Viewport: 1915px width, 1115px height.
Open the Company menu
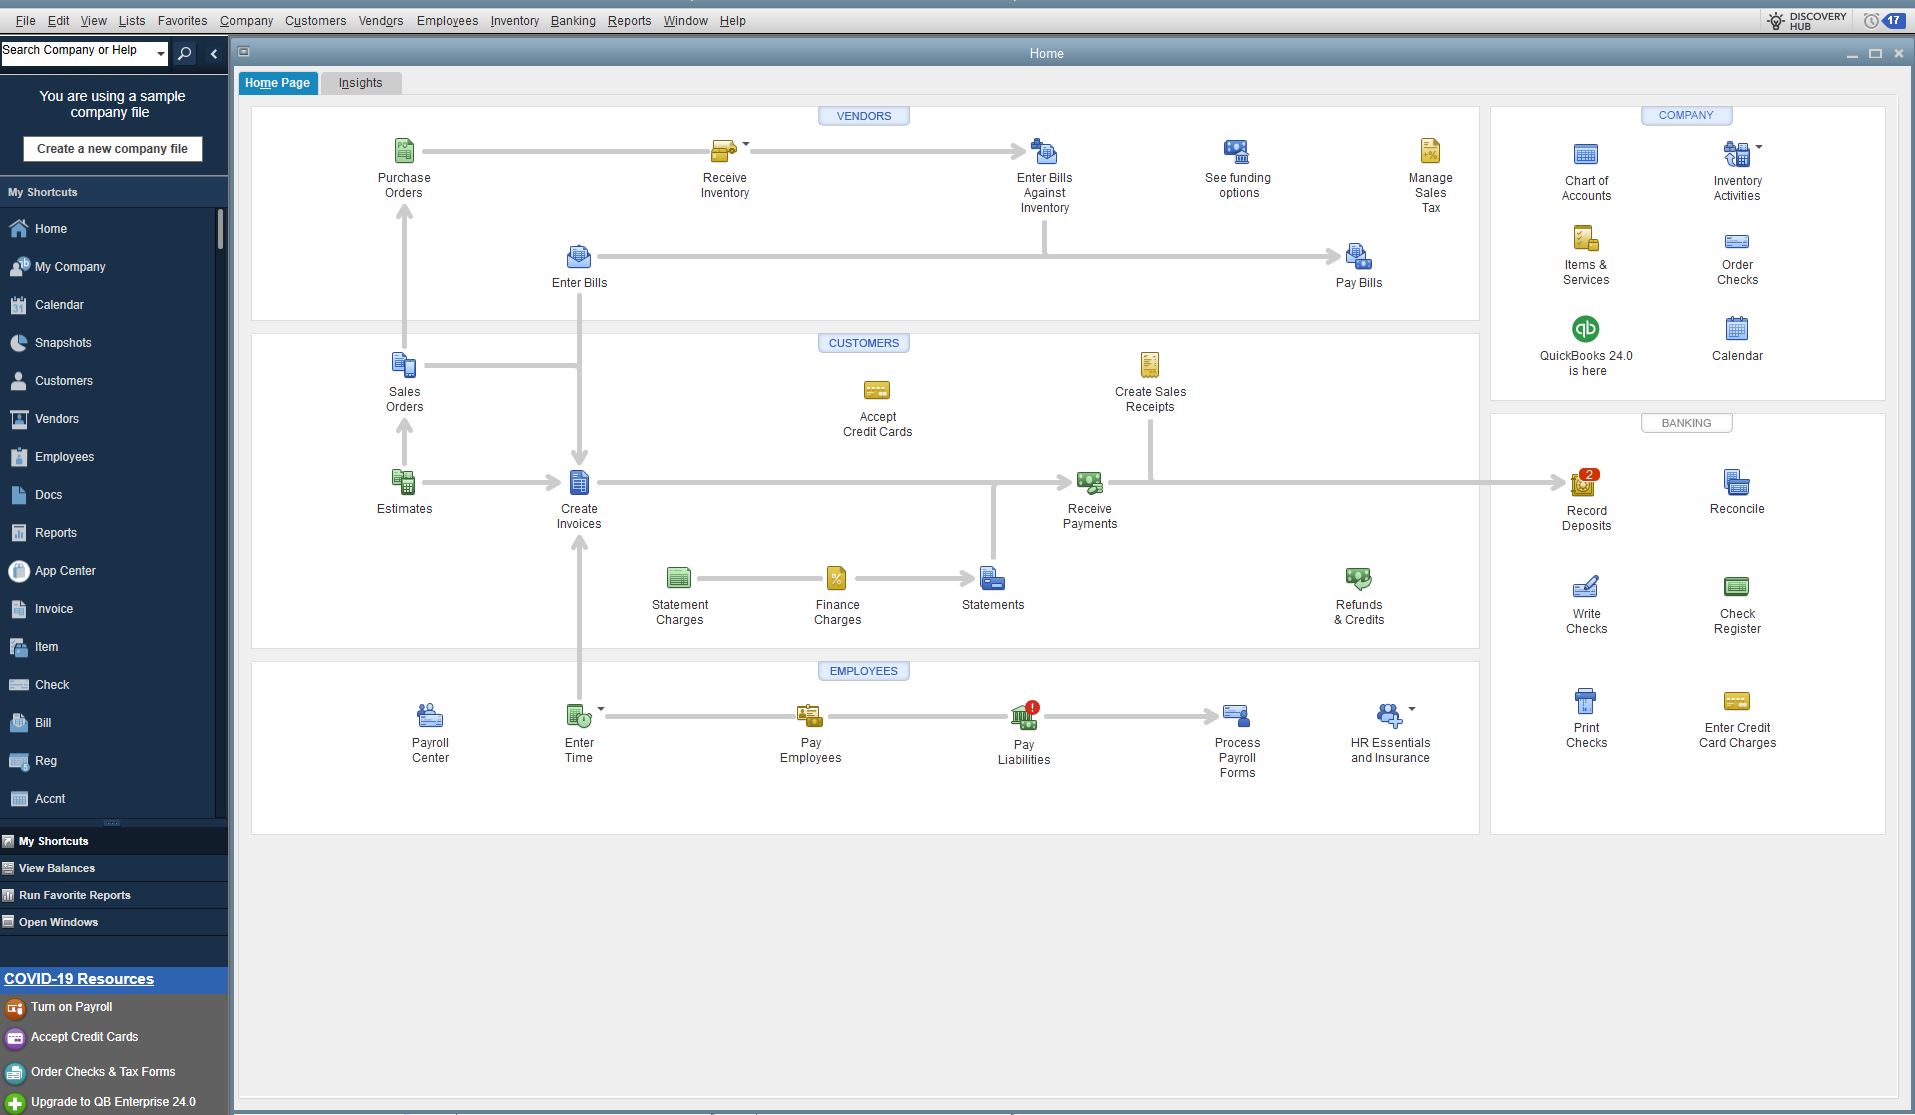coord(246,20)
